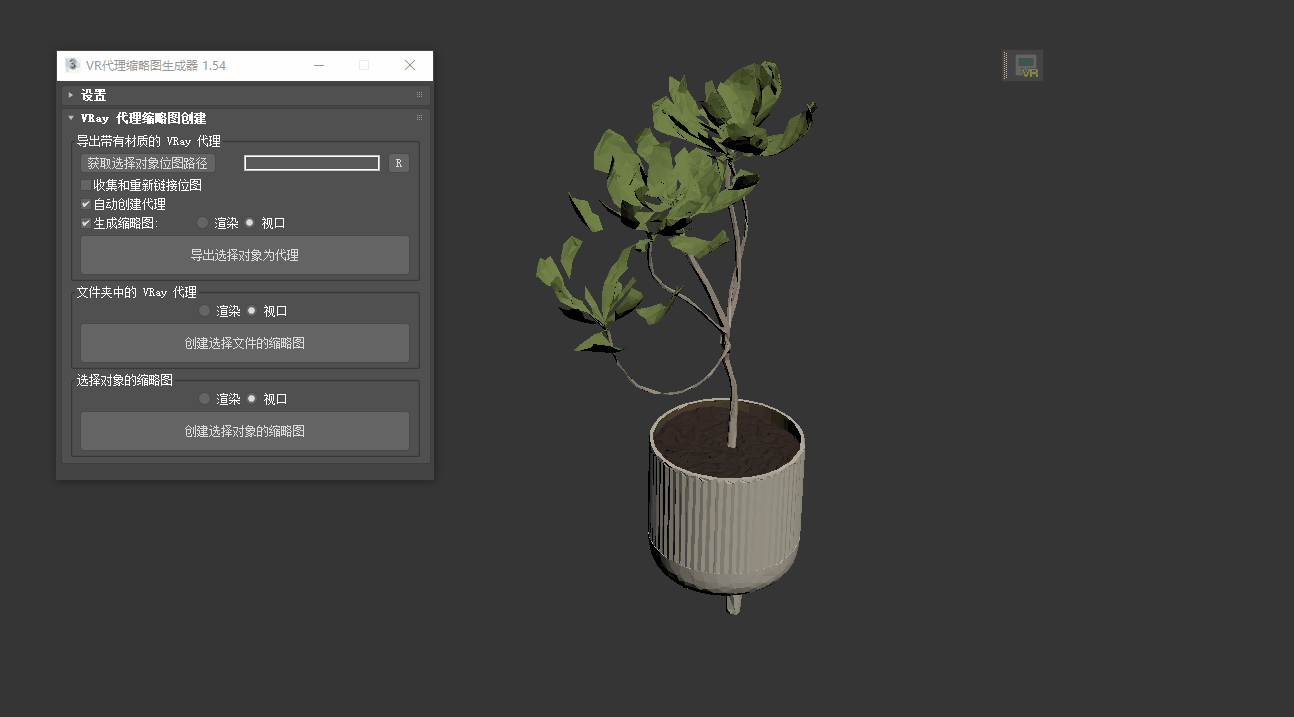Select 渲染 radio under 文件夹中的 VRay 代理
This screenshot has height=717, width=1294.
[x=204, y=311]
